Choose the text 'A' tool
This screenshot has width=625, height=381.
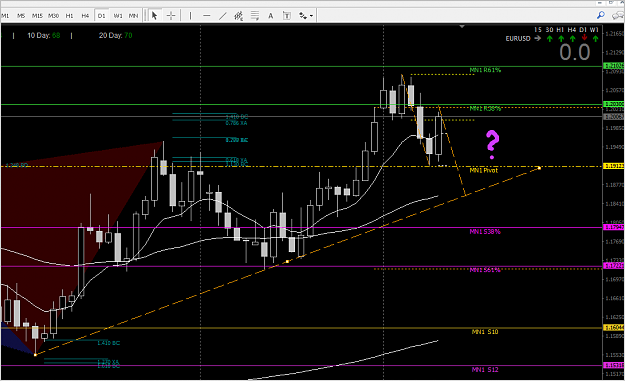pos(271,16)
